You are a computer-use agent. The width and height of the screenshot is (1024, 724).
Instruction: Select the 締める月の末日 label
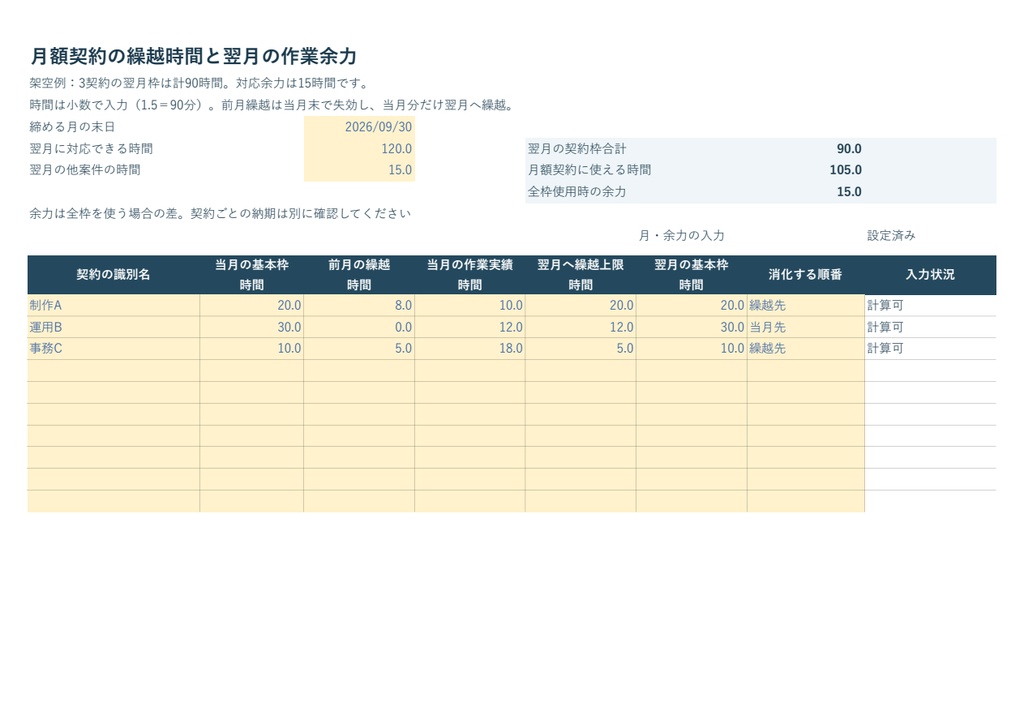72,127
